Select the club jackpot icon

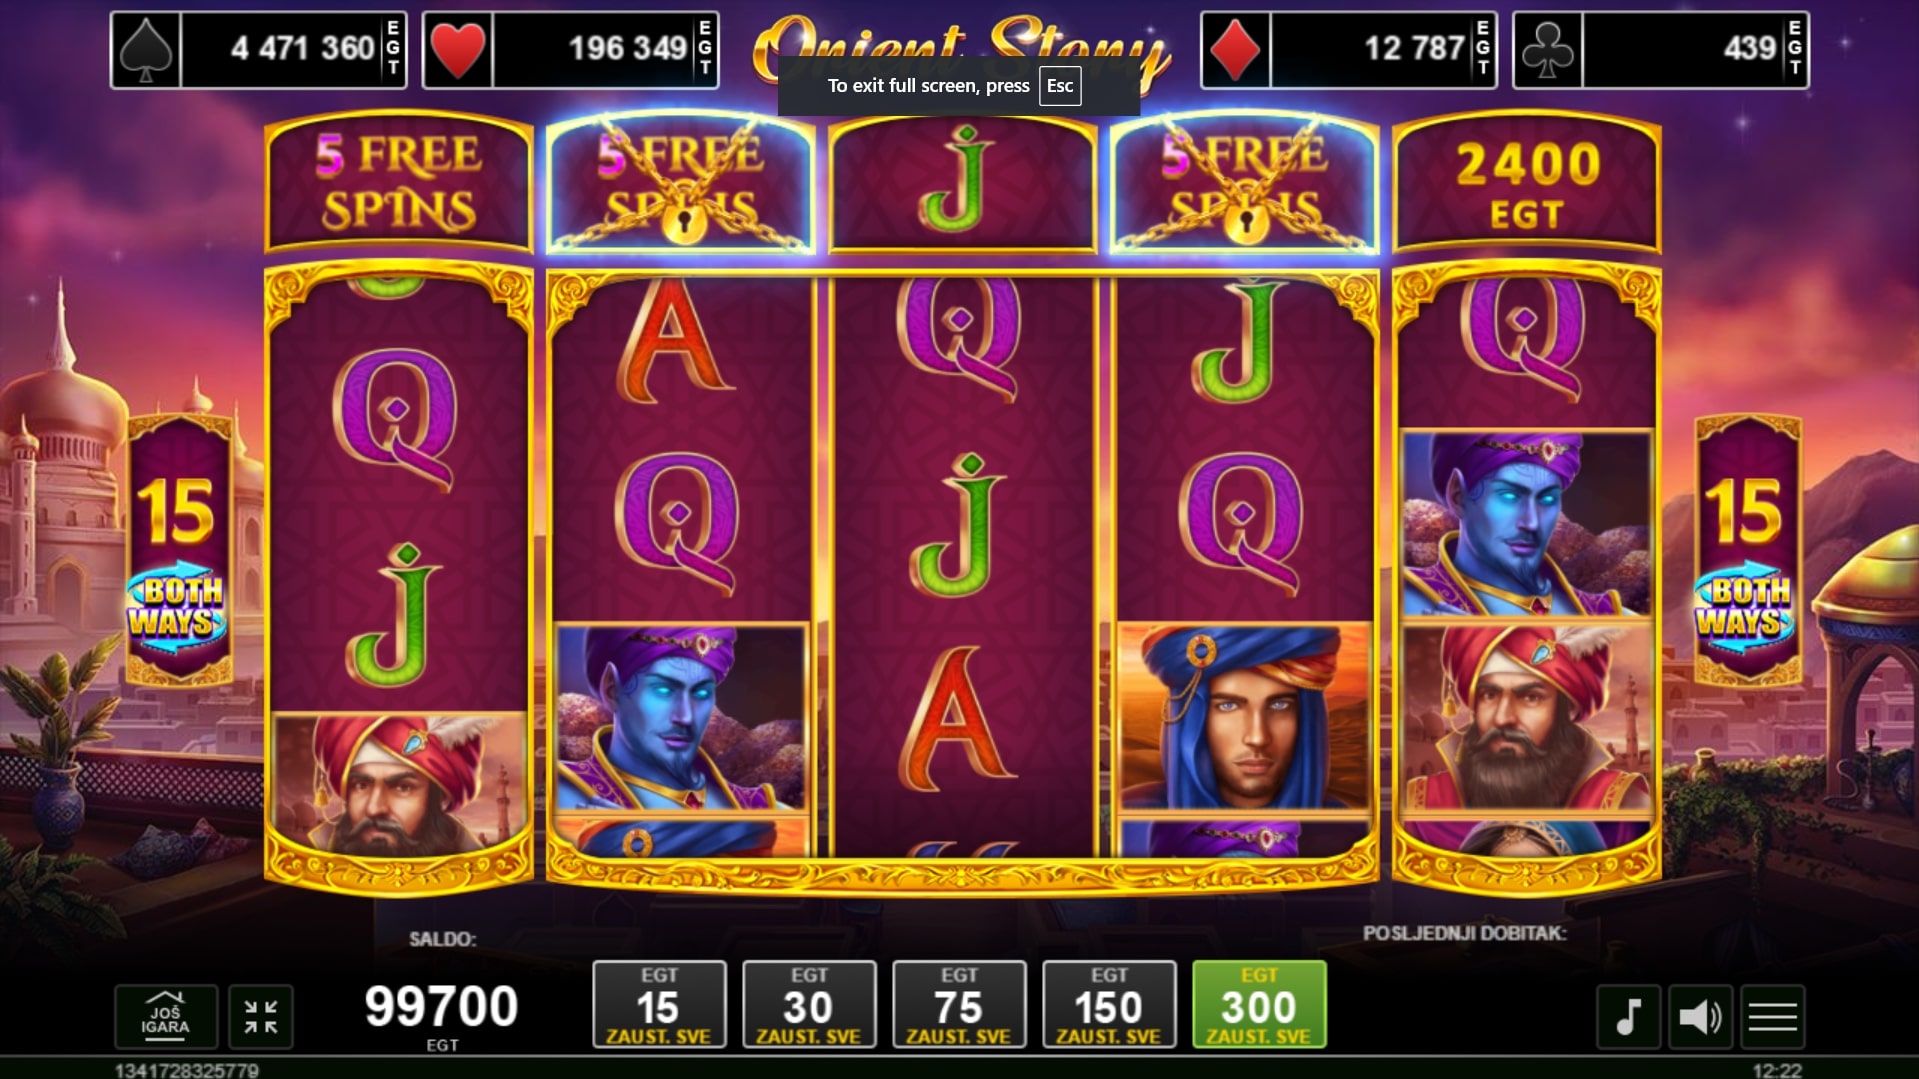pyautogui.click(x=1548, y=50)
